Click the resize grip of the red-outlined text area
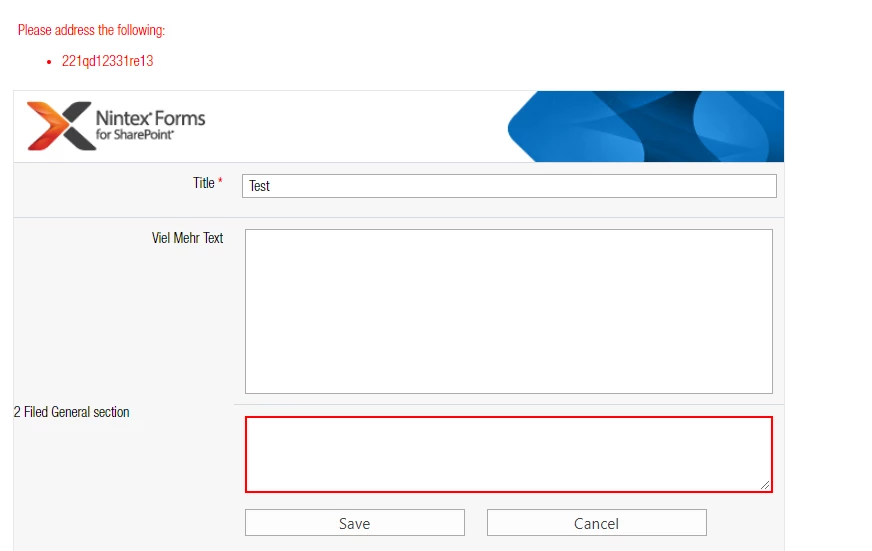This screenshot has height=551, width=872. 765,485
